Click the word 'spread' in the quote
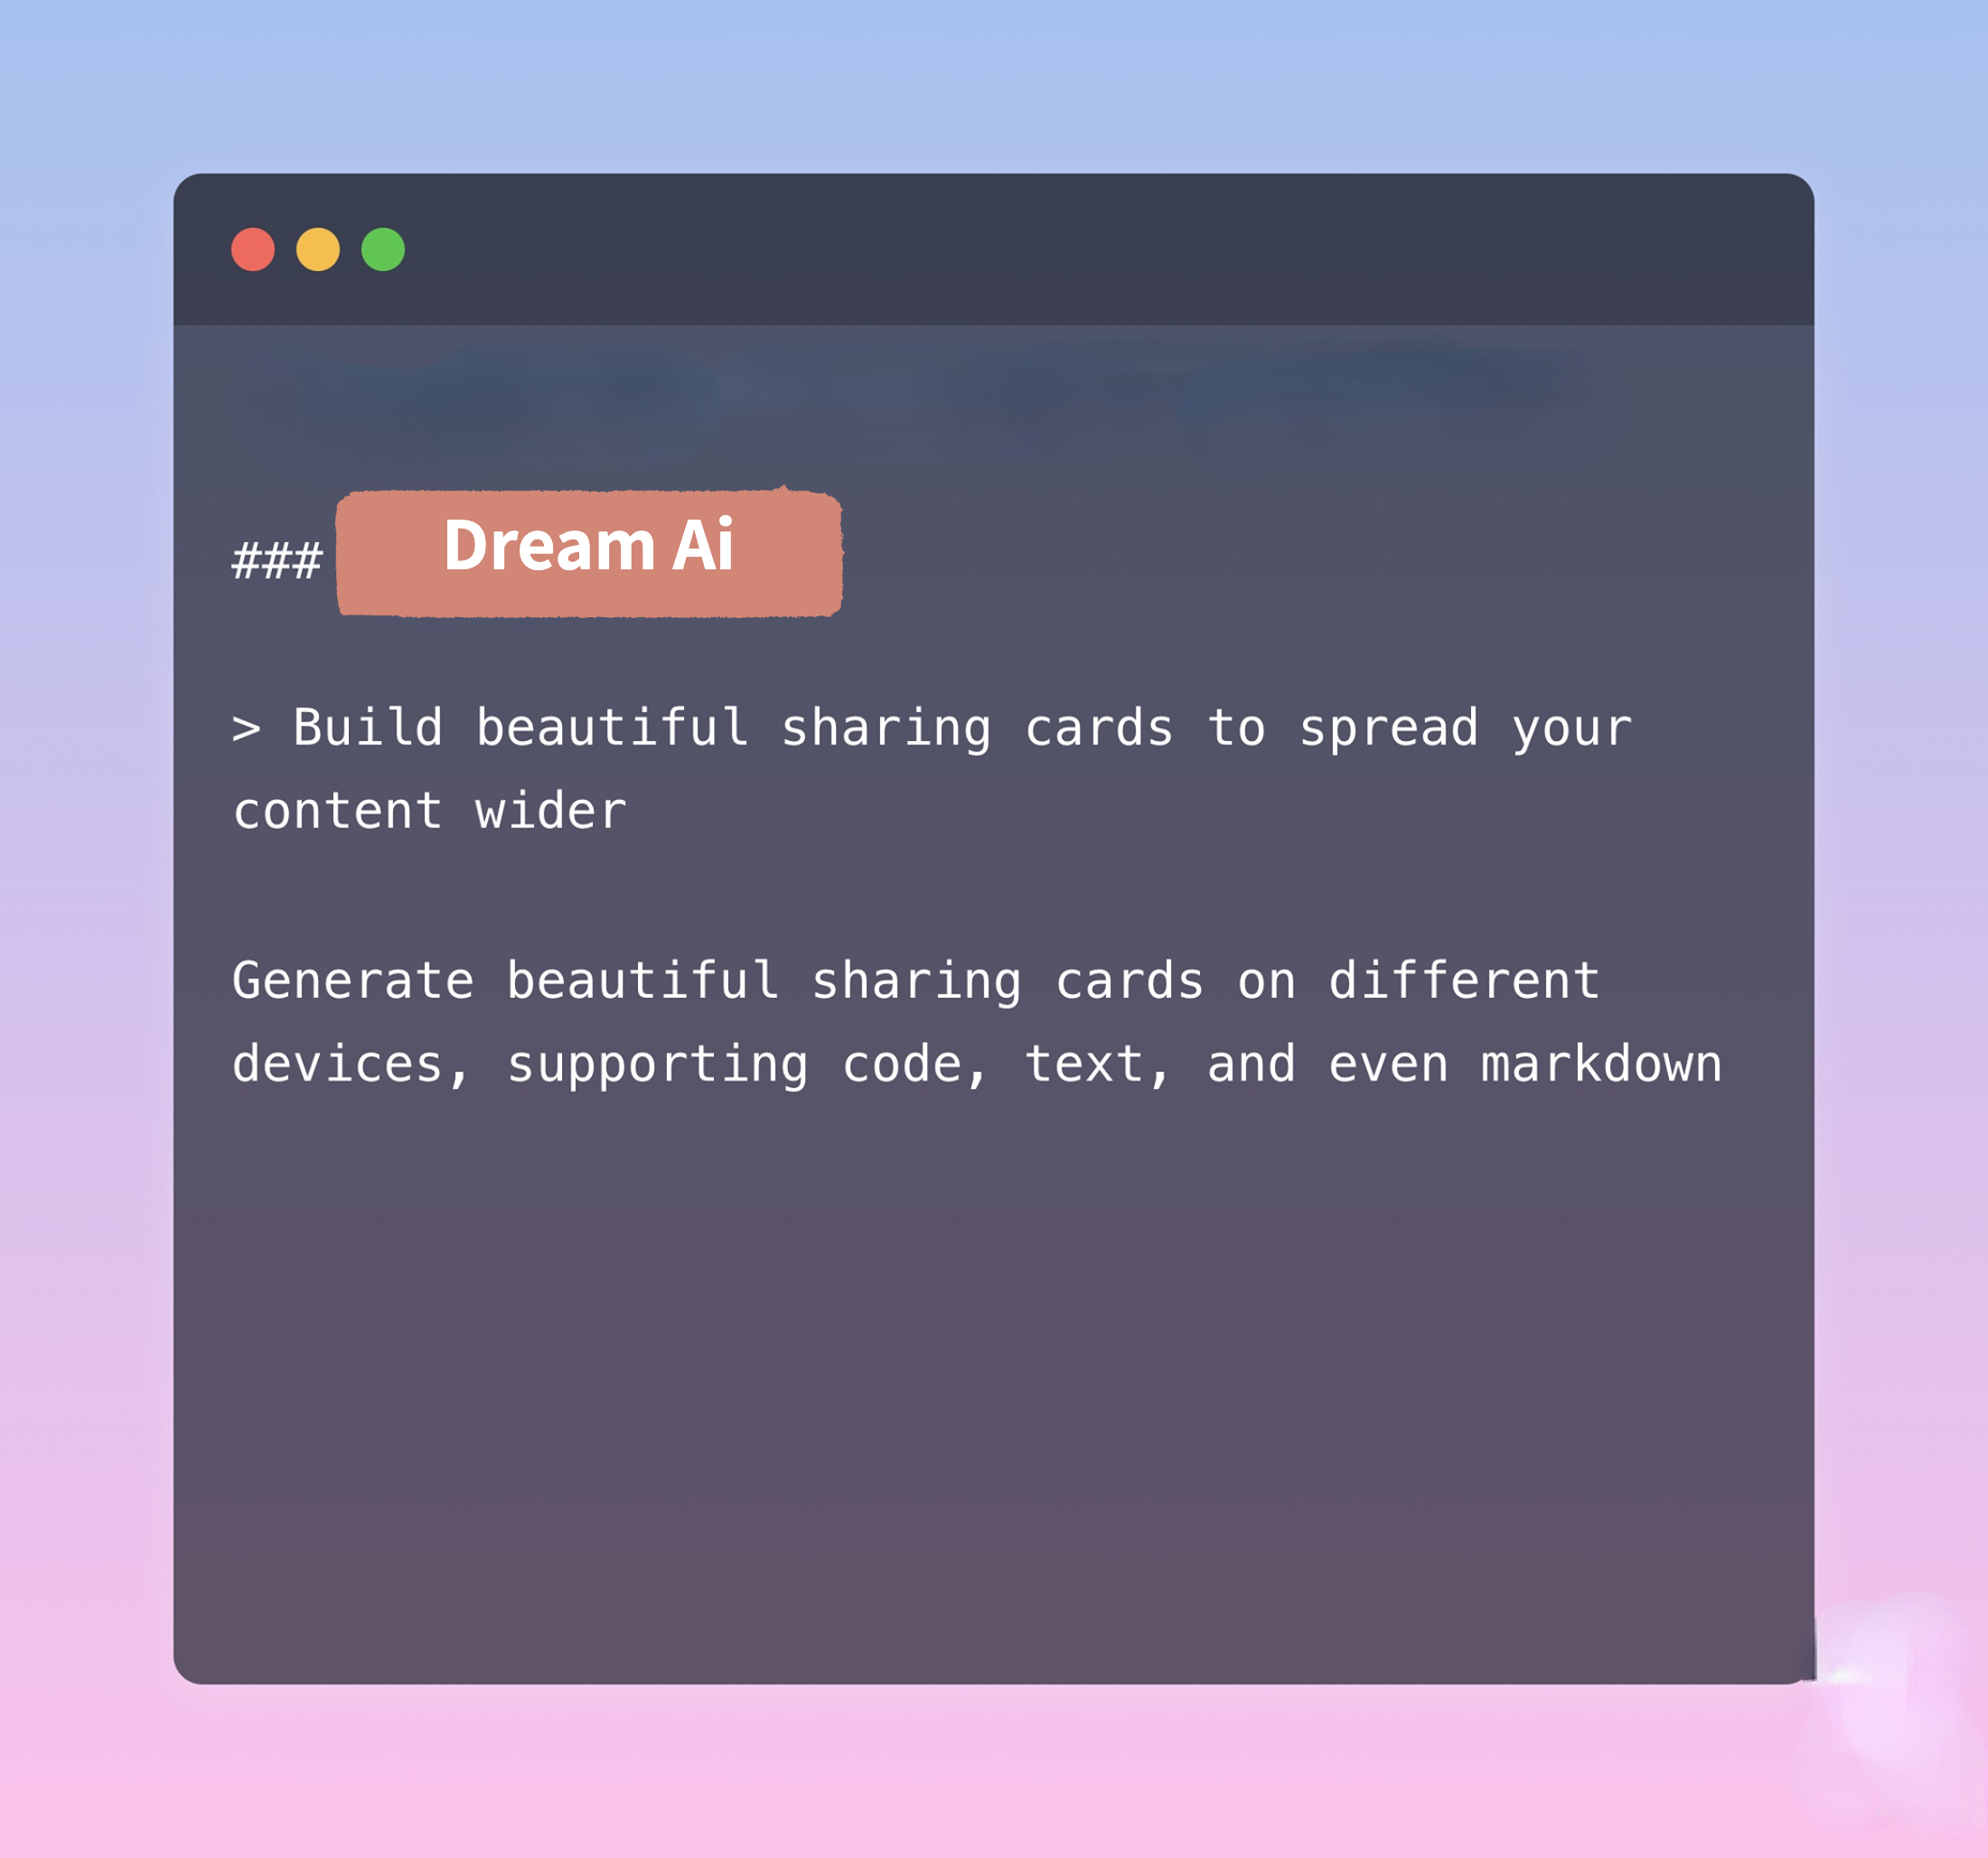Viewport: 1988px width, 1858px height. point(1388,727)
